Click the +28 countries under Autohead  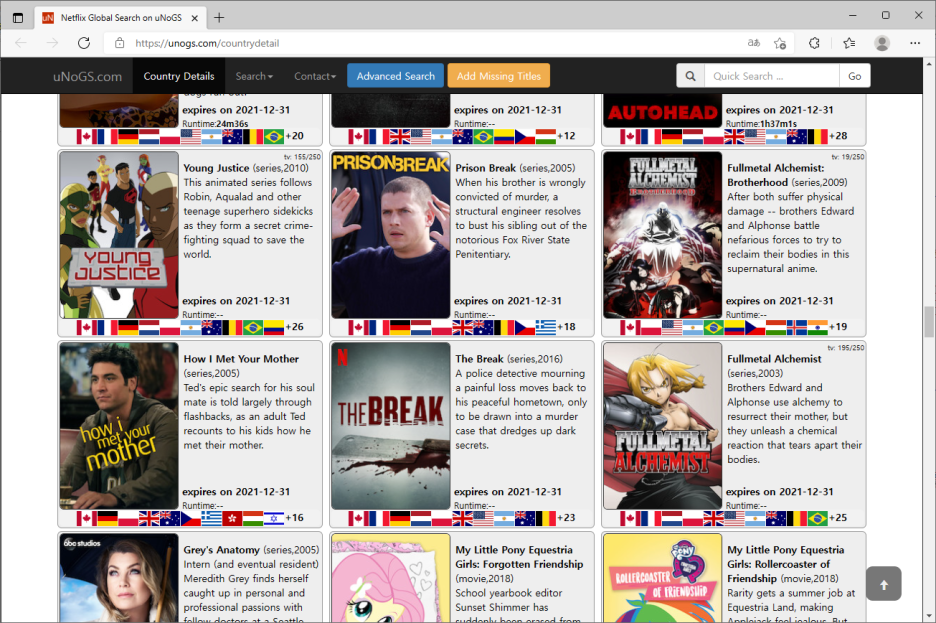pyautogui.click(x=838, y=136)
